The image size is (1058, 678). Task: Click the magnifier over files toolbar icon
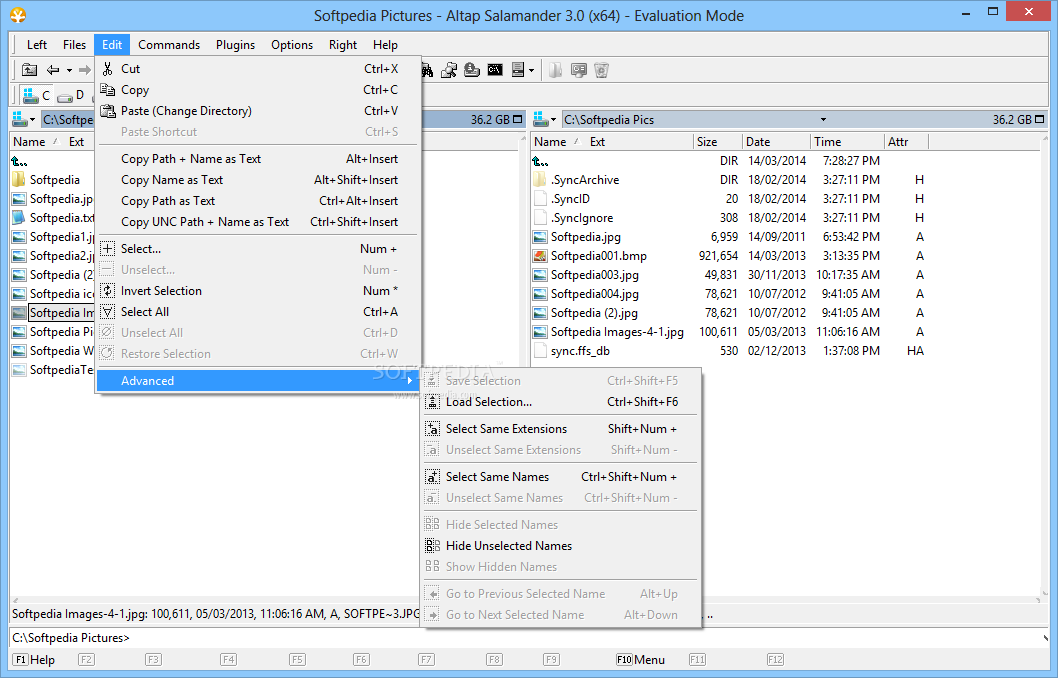click(x=449, y=69)
